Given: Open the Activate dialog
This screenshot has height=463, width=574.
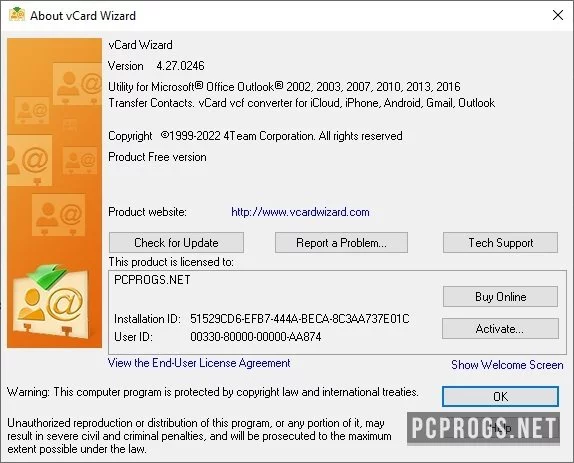Looking at the screenshot, I should point(500,328).
